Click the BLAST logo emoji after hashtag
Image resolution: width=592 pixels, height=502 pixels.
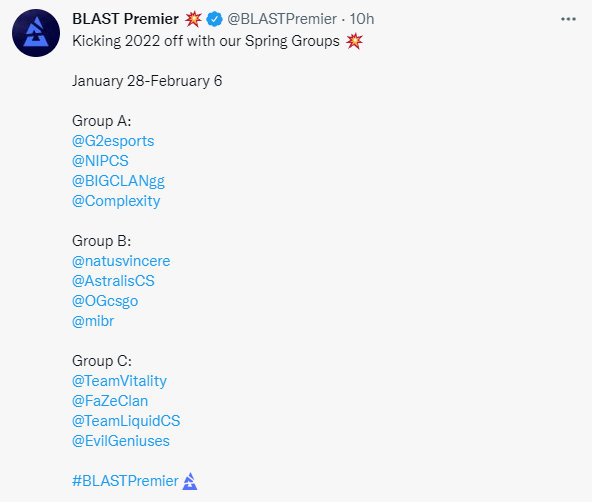click(x=190, y=481)
